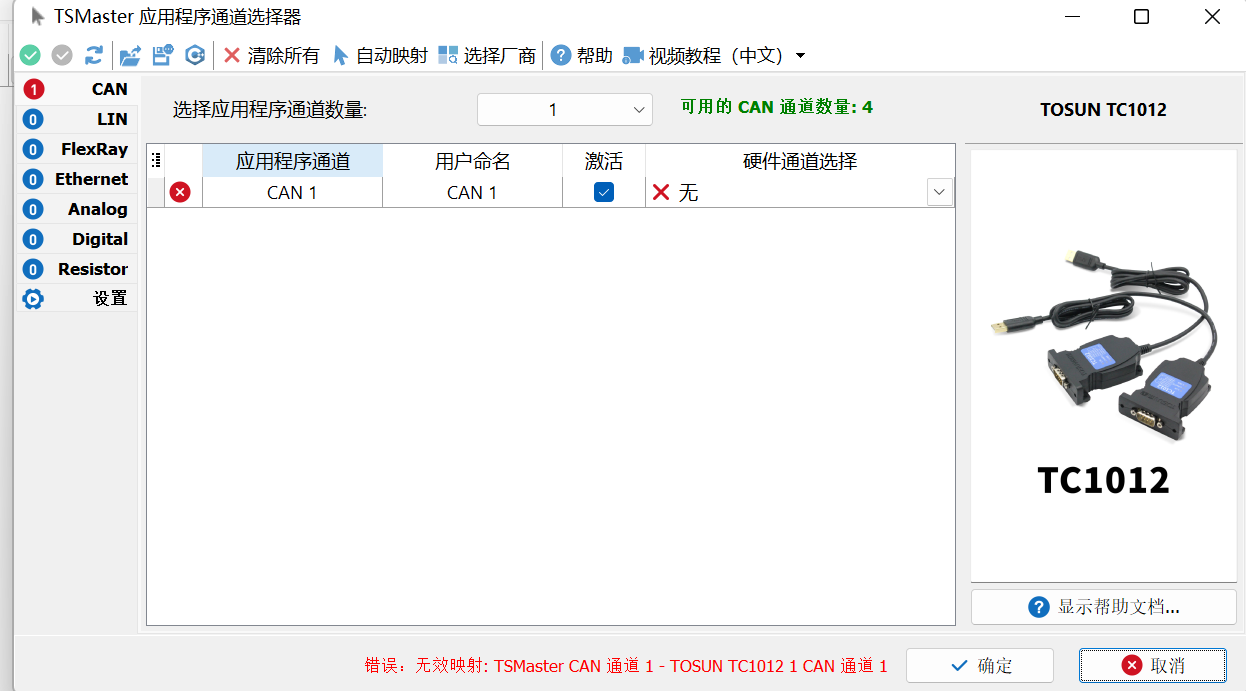Switch to the Digital tab
This screenshot has height=691, width=1246.
point(77,239)
